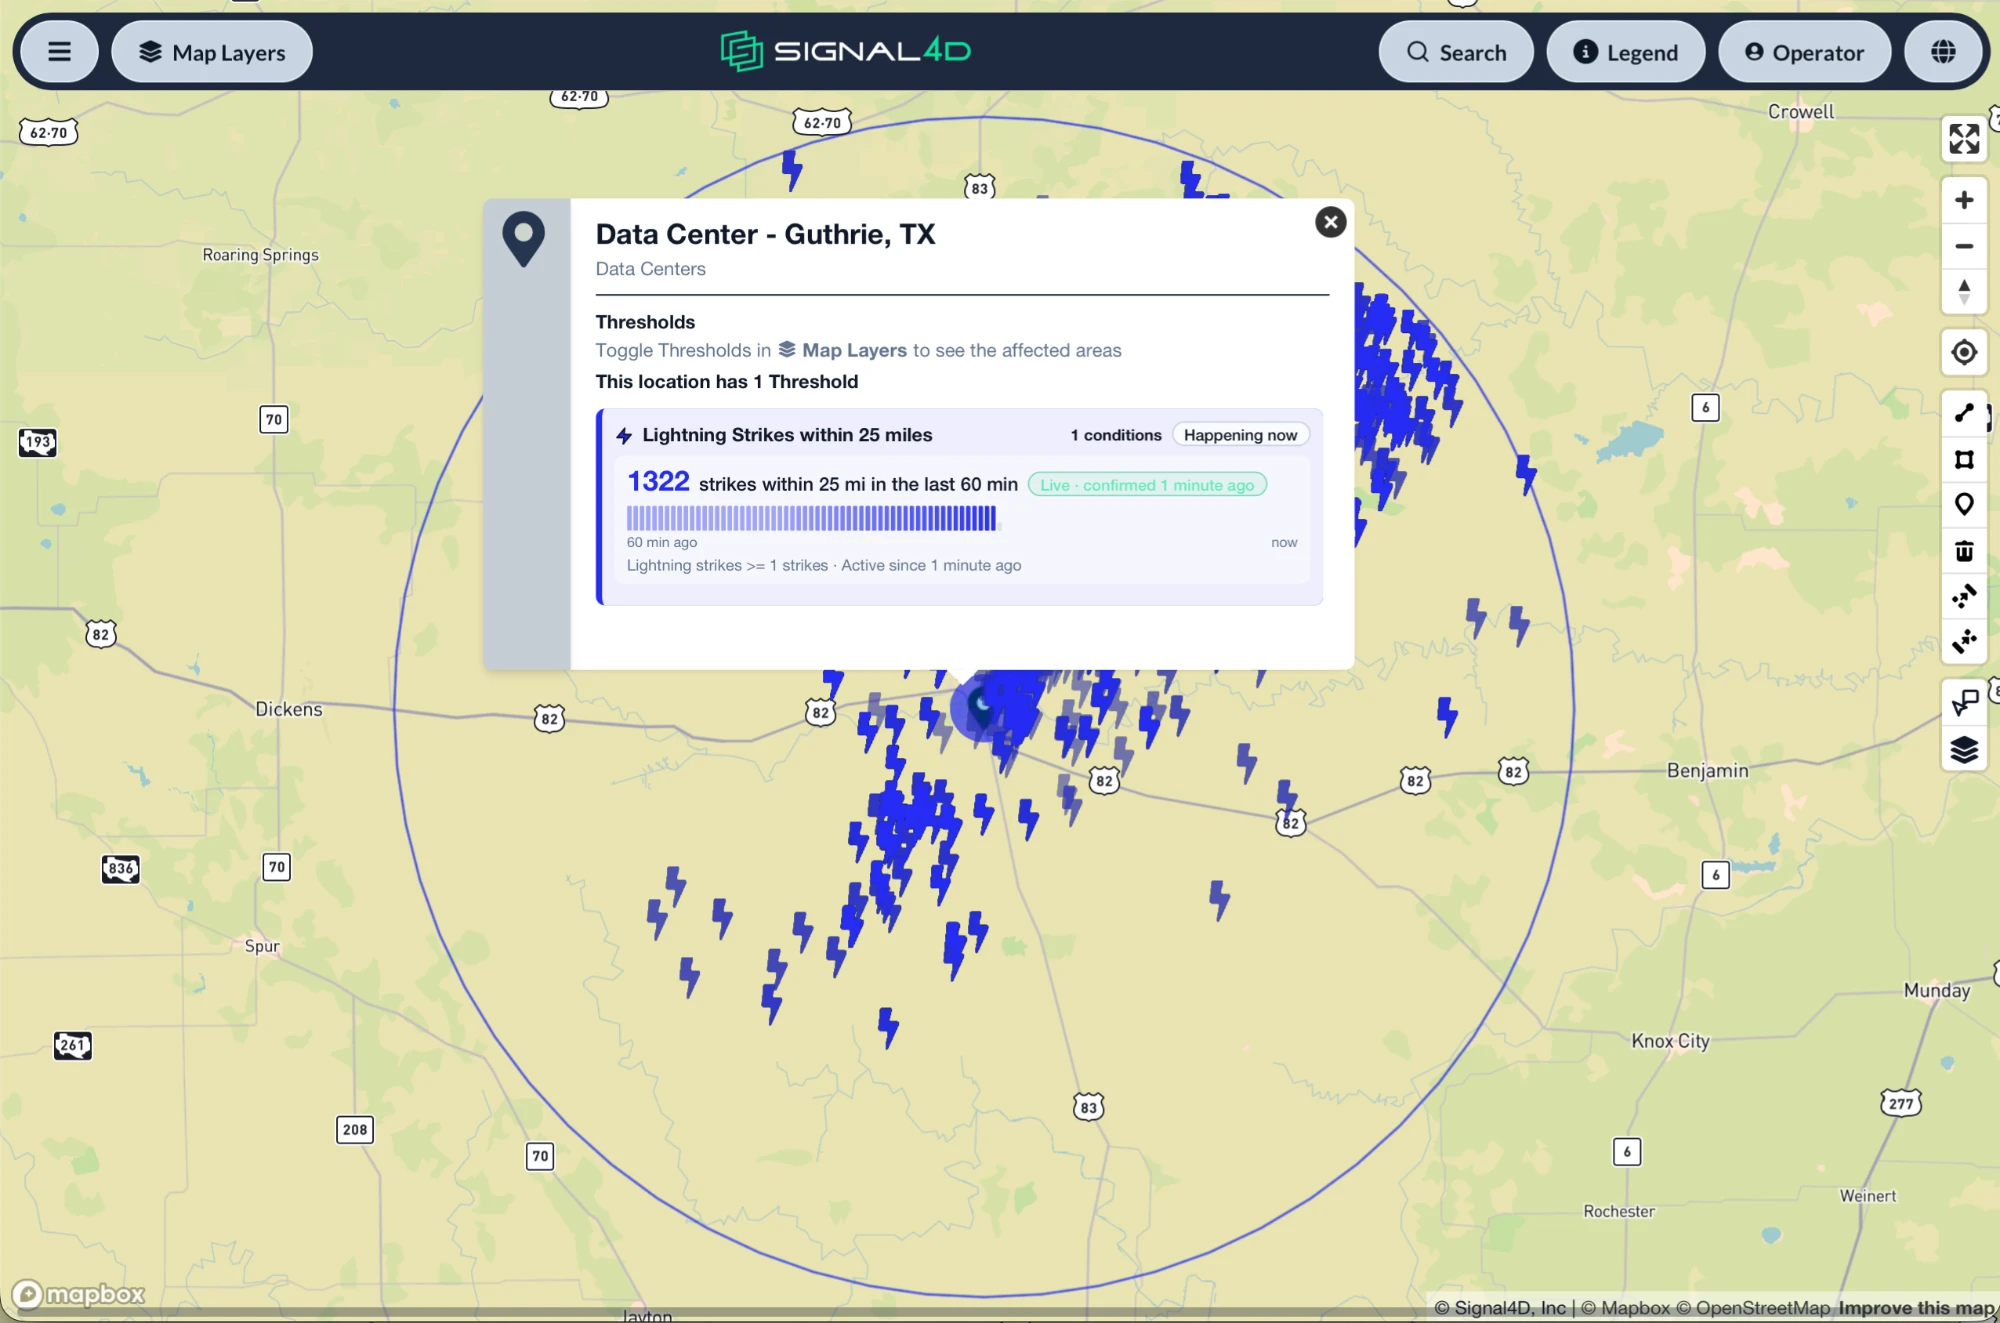Image resolution: width=2000 pixels, height=1323 pixels.
Task: Click Map Layers link in Thresholds hint
Action: (x=843, y=350)
